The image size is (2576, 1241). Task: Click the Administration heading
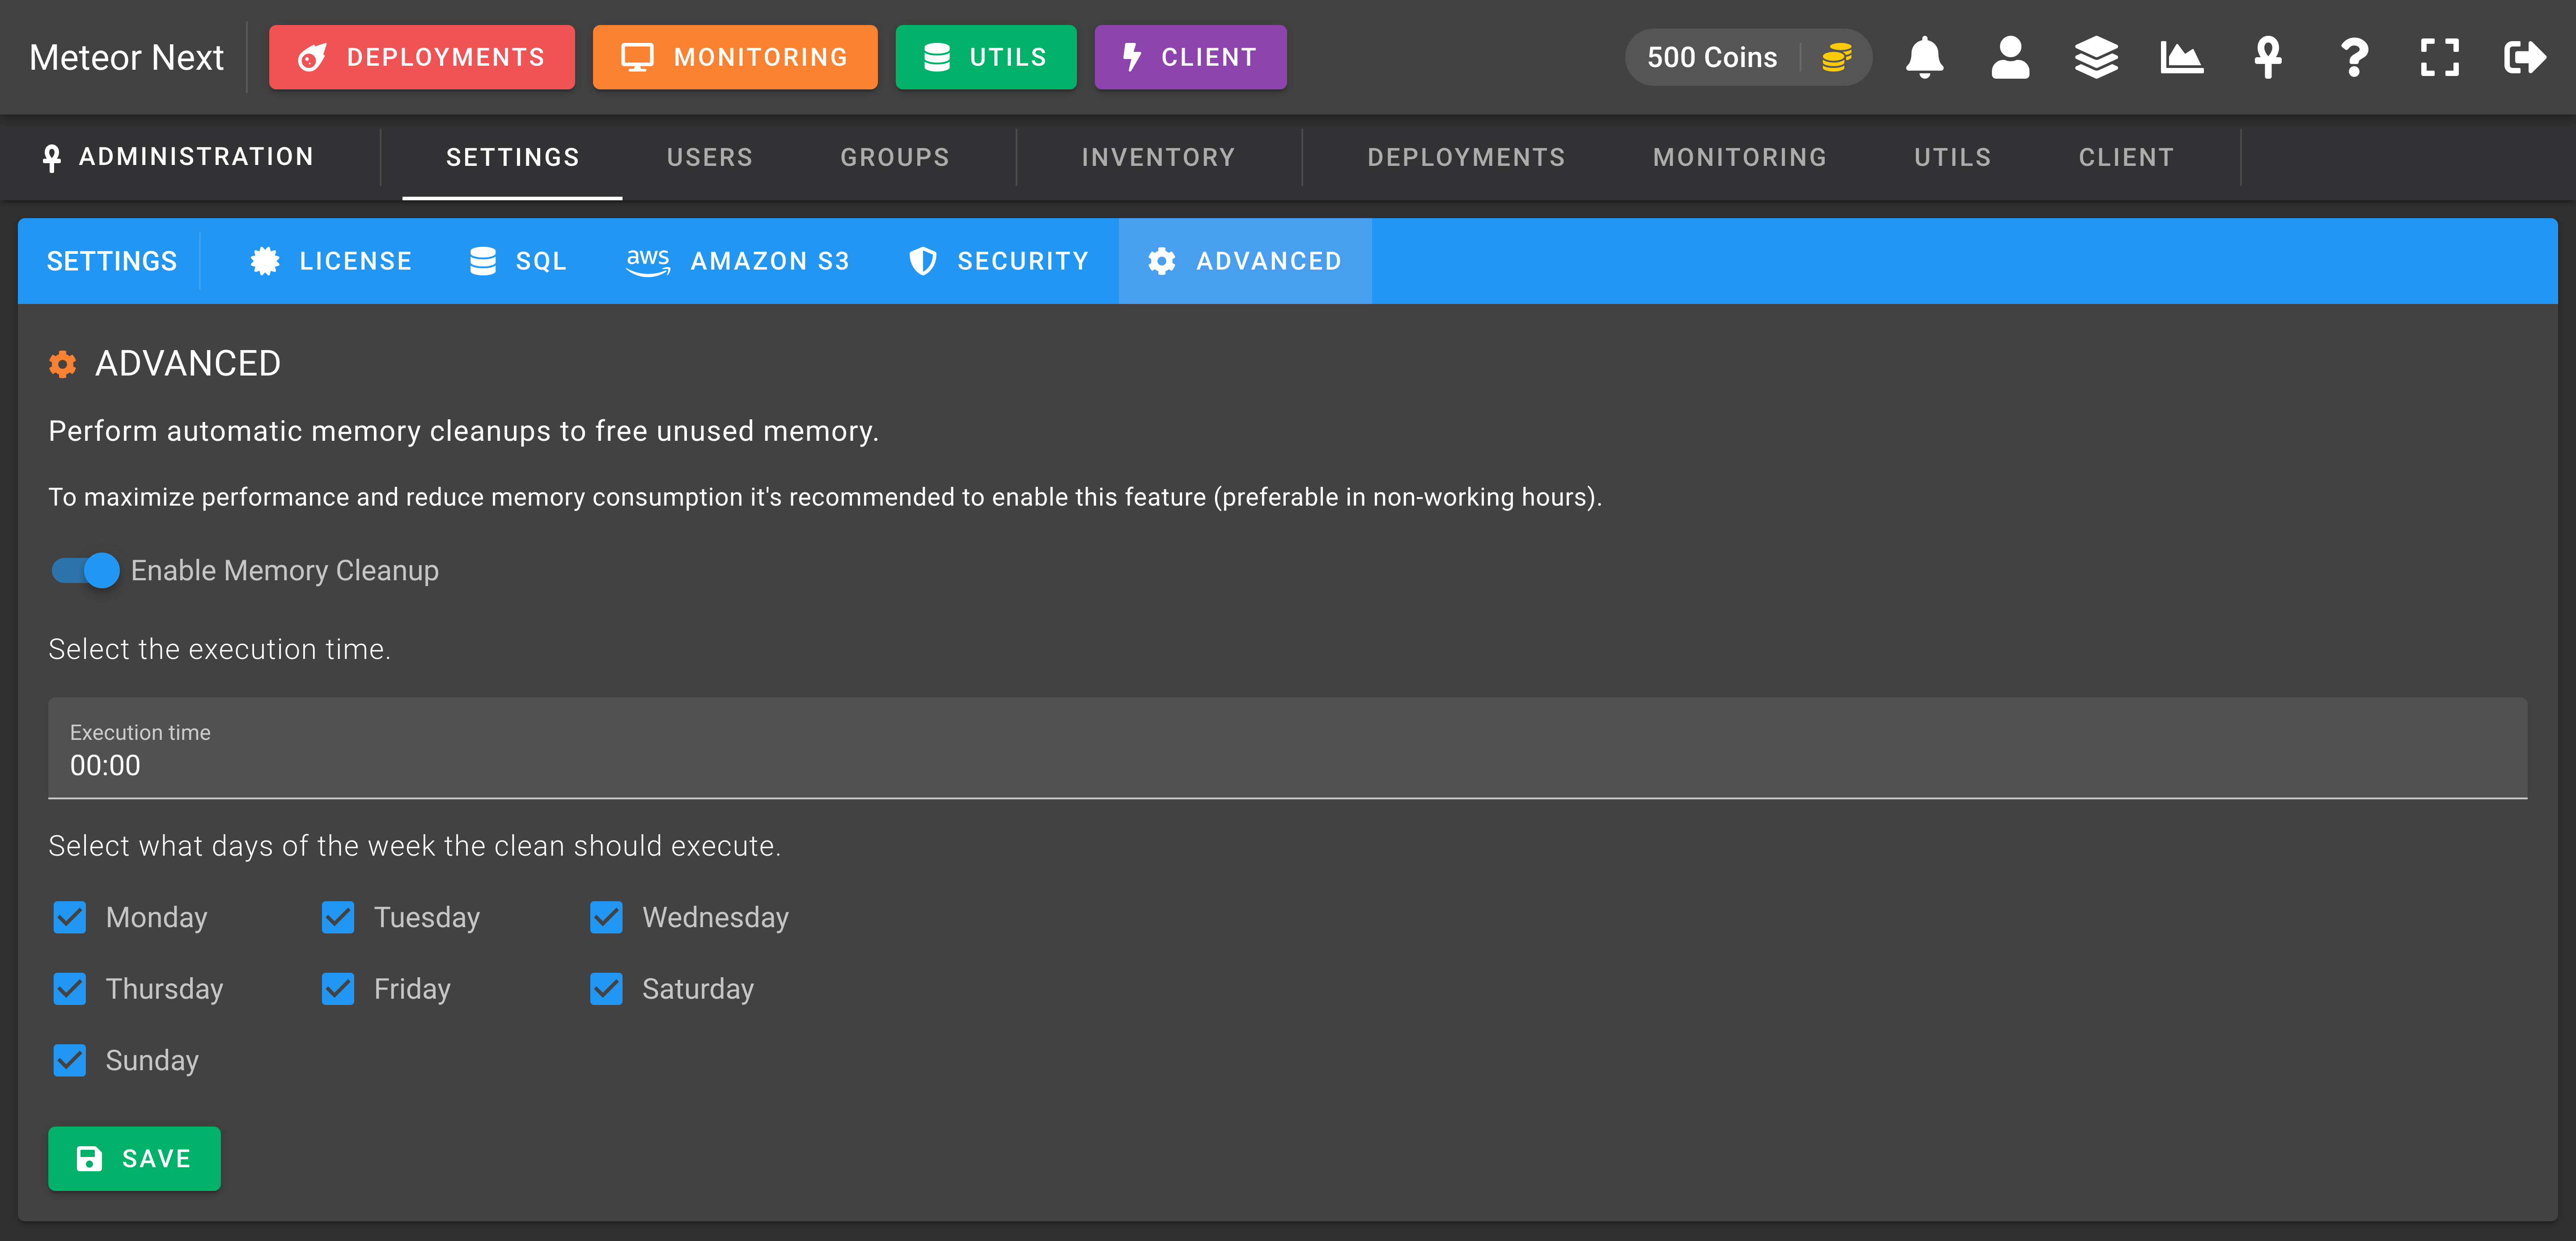click(x=178, y=157)
